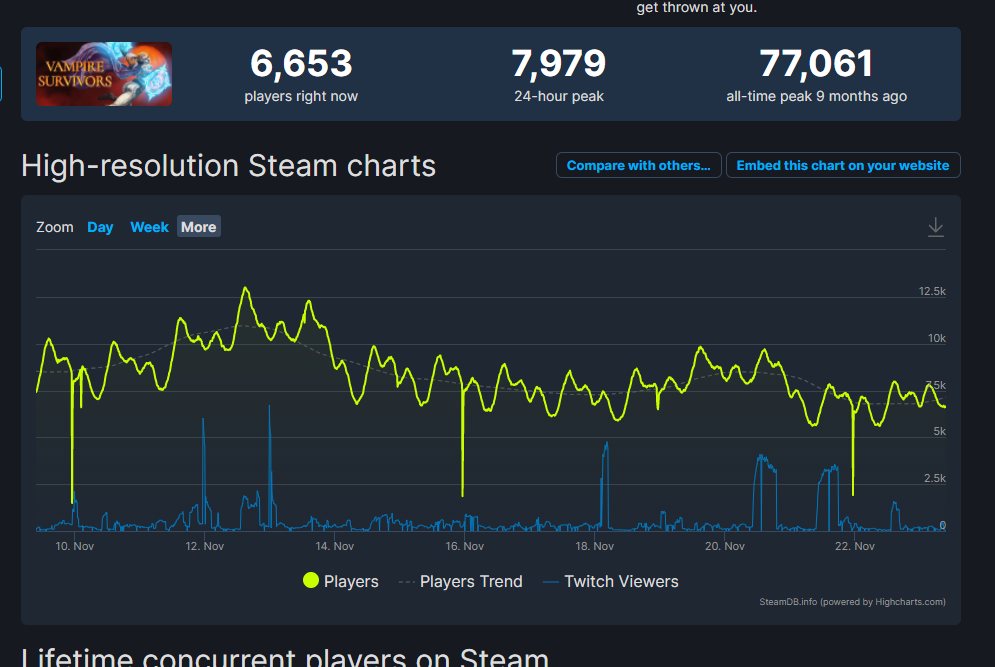Screen dimensions: 995x667
Task: Click the 7,979 24-hour peak figure
Action: pyautogui.click(x=558, y=63)
